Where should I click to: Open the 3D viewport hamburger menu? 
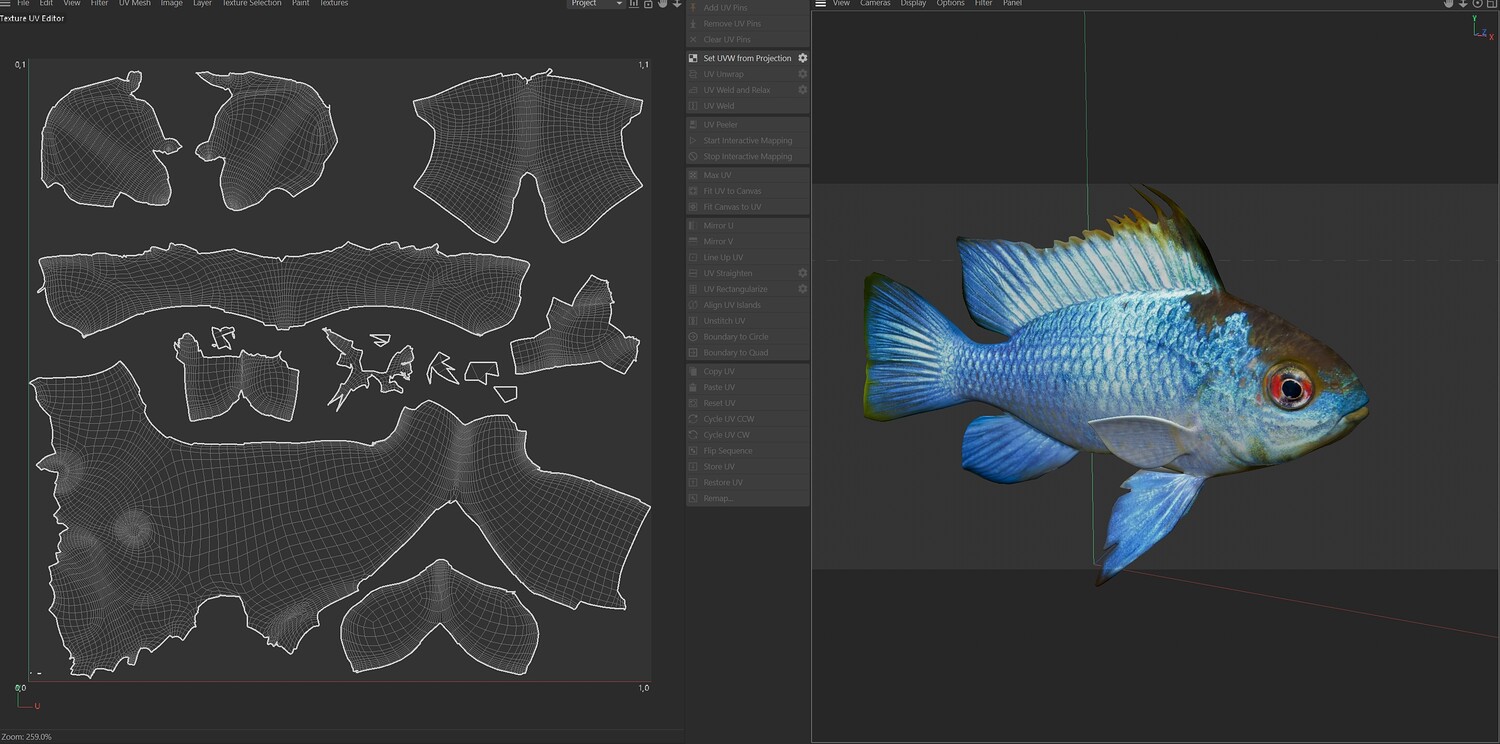tap(821, 4)
